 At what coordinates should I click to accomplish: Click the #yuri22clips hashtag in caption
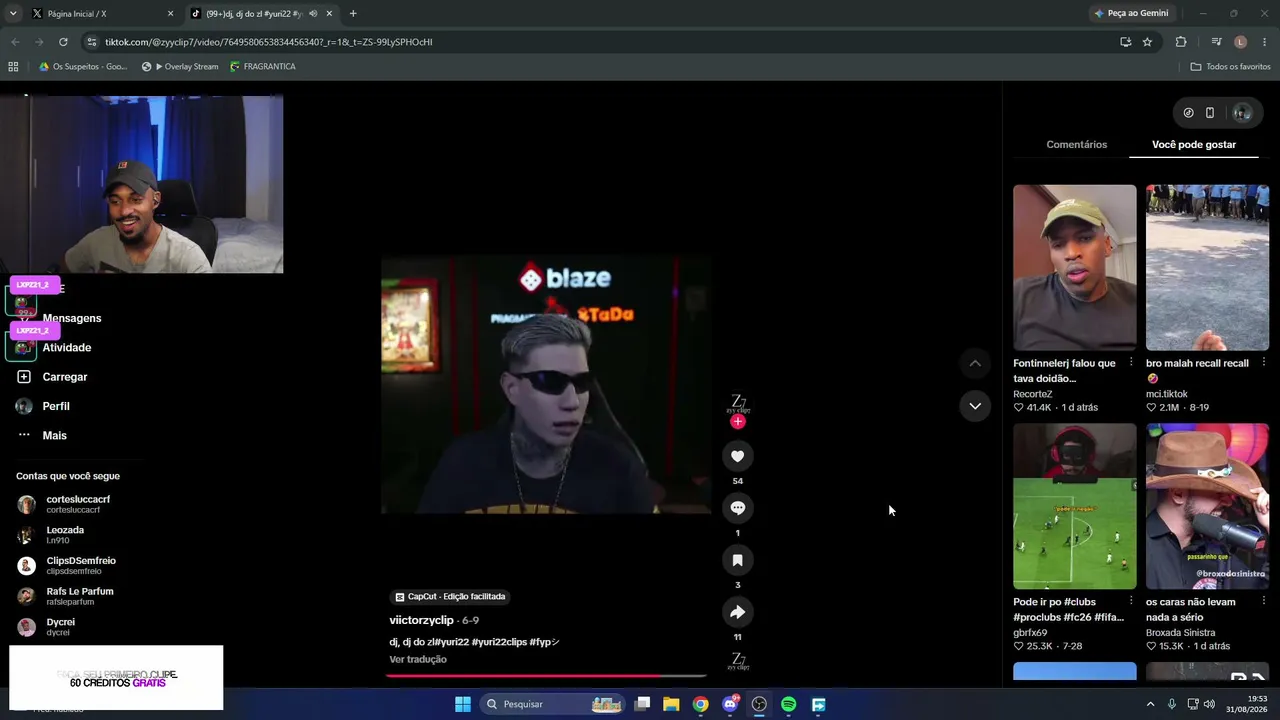click(x=499, y=642)
